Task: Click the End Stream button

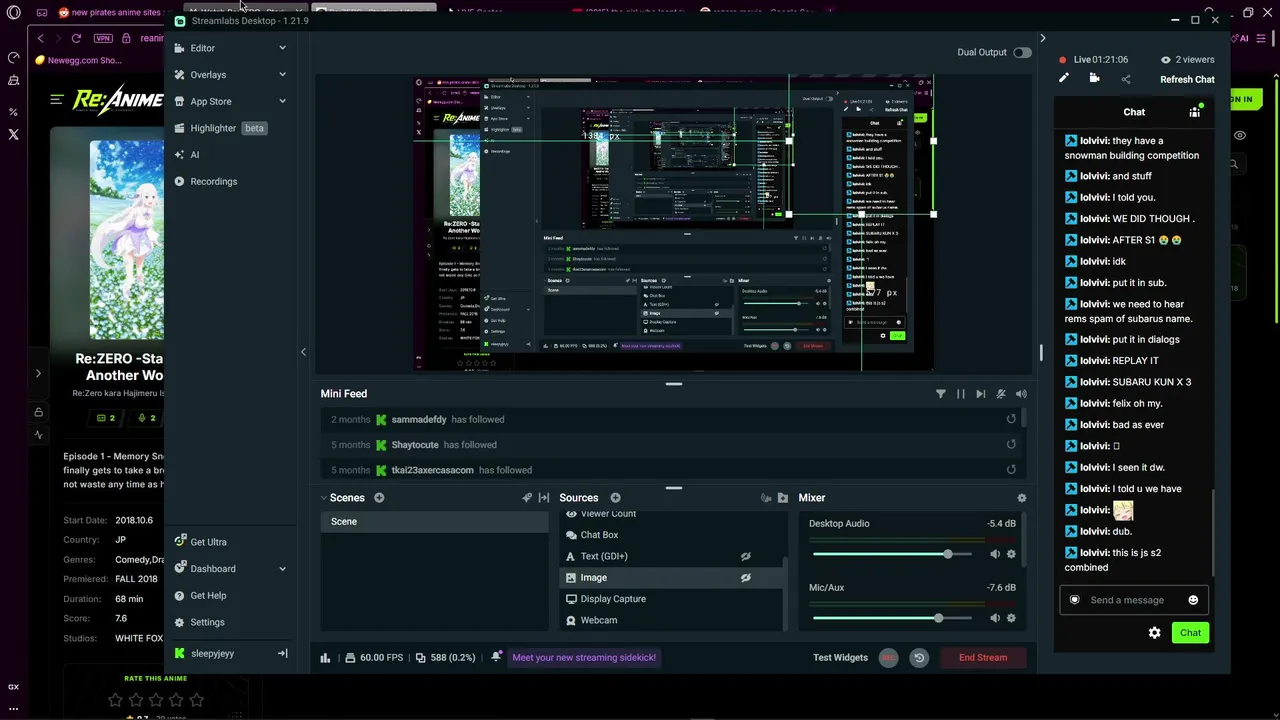Action: tap(983, 658)
